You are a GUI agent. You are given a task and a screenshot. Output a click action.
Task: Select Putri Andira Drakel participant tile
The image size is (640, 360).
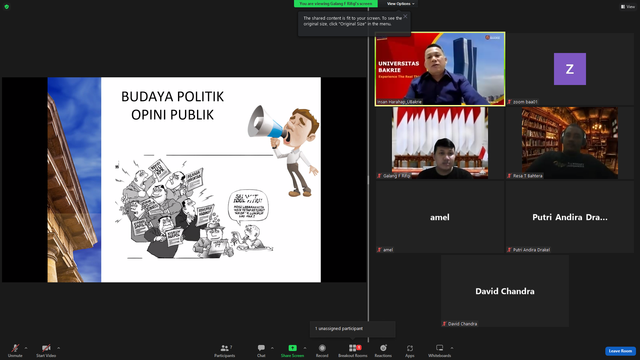570,217
